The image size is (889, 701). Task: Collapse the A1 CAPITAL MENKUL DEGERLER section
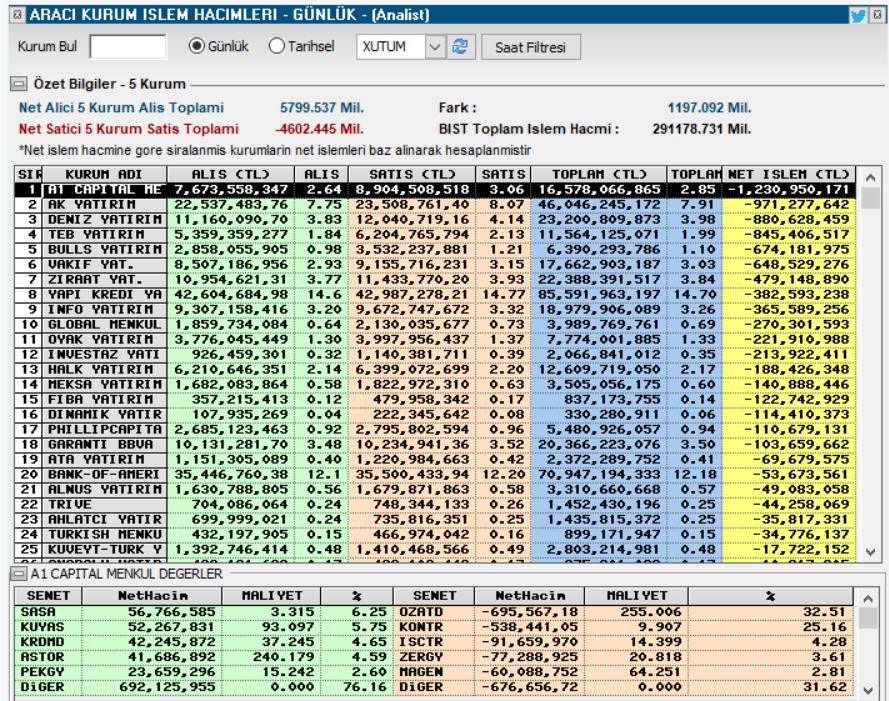[x=19, y=574]
